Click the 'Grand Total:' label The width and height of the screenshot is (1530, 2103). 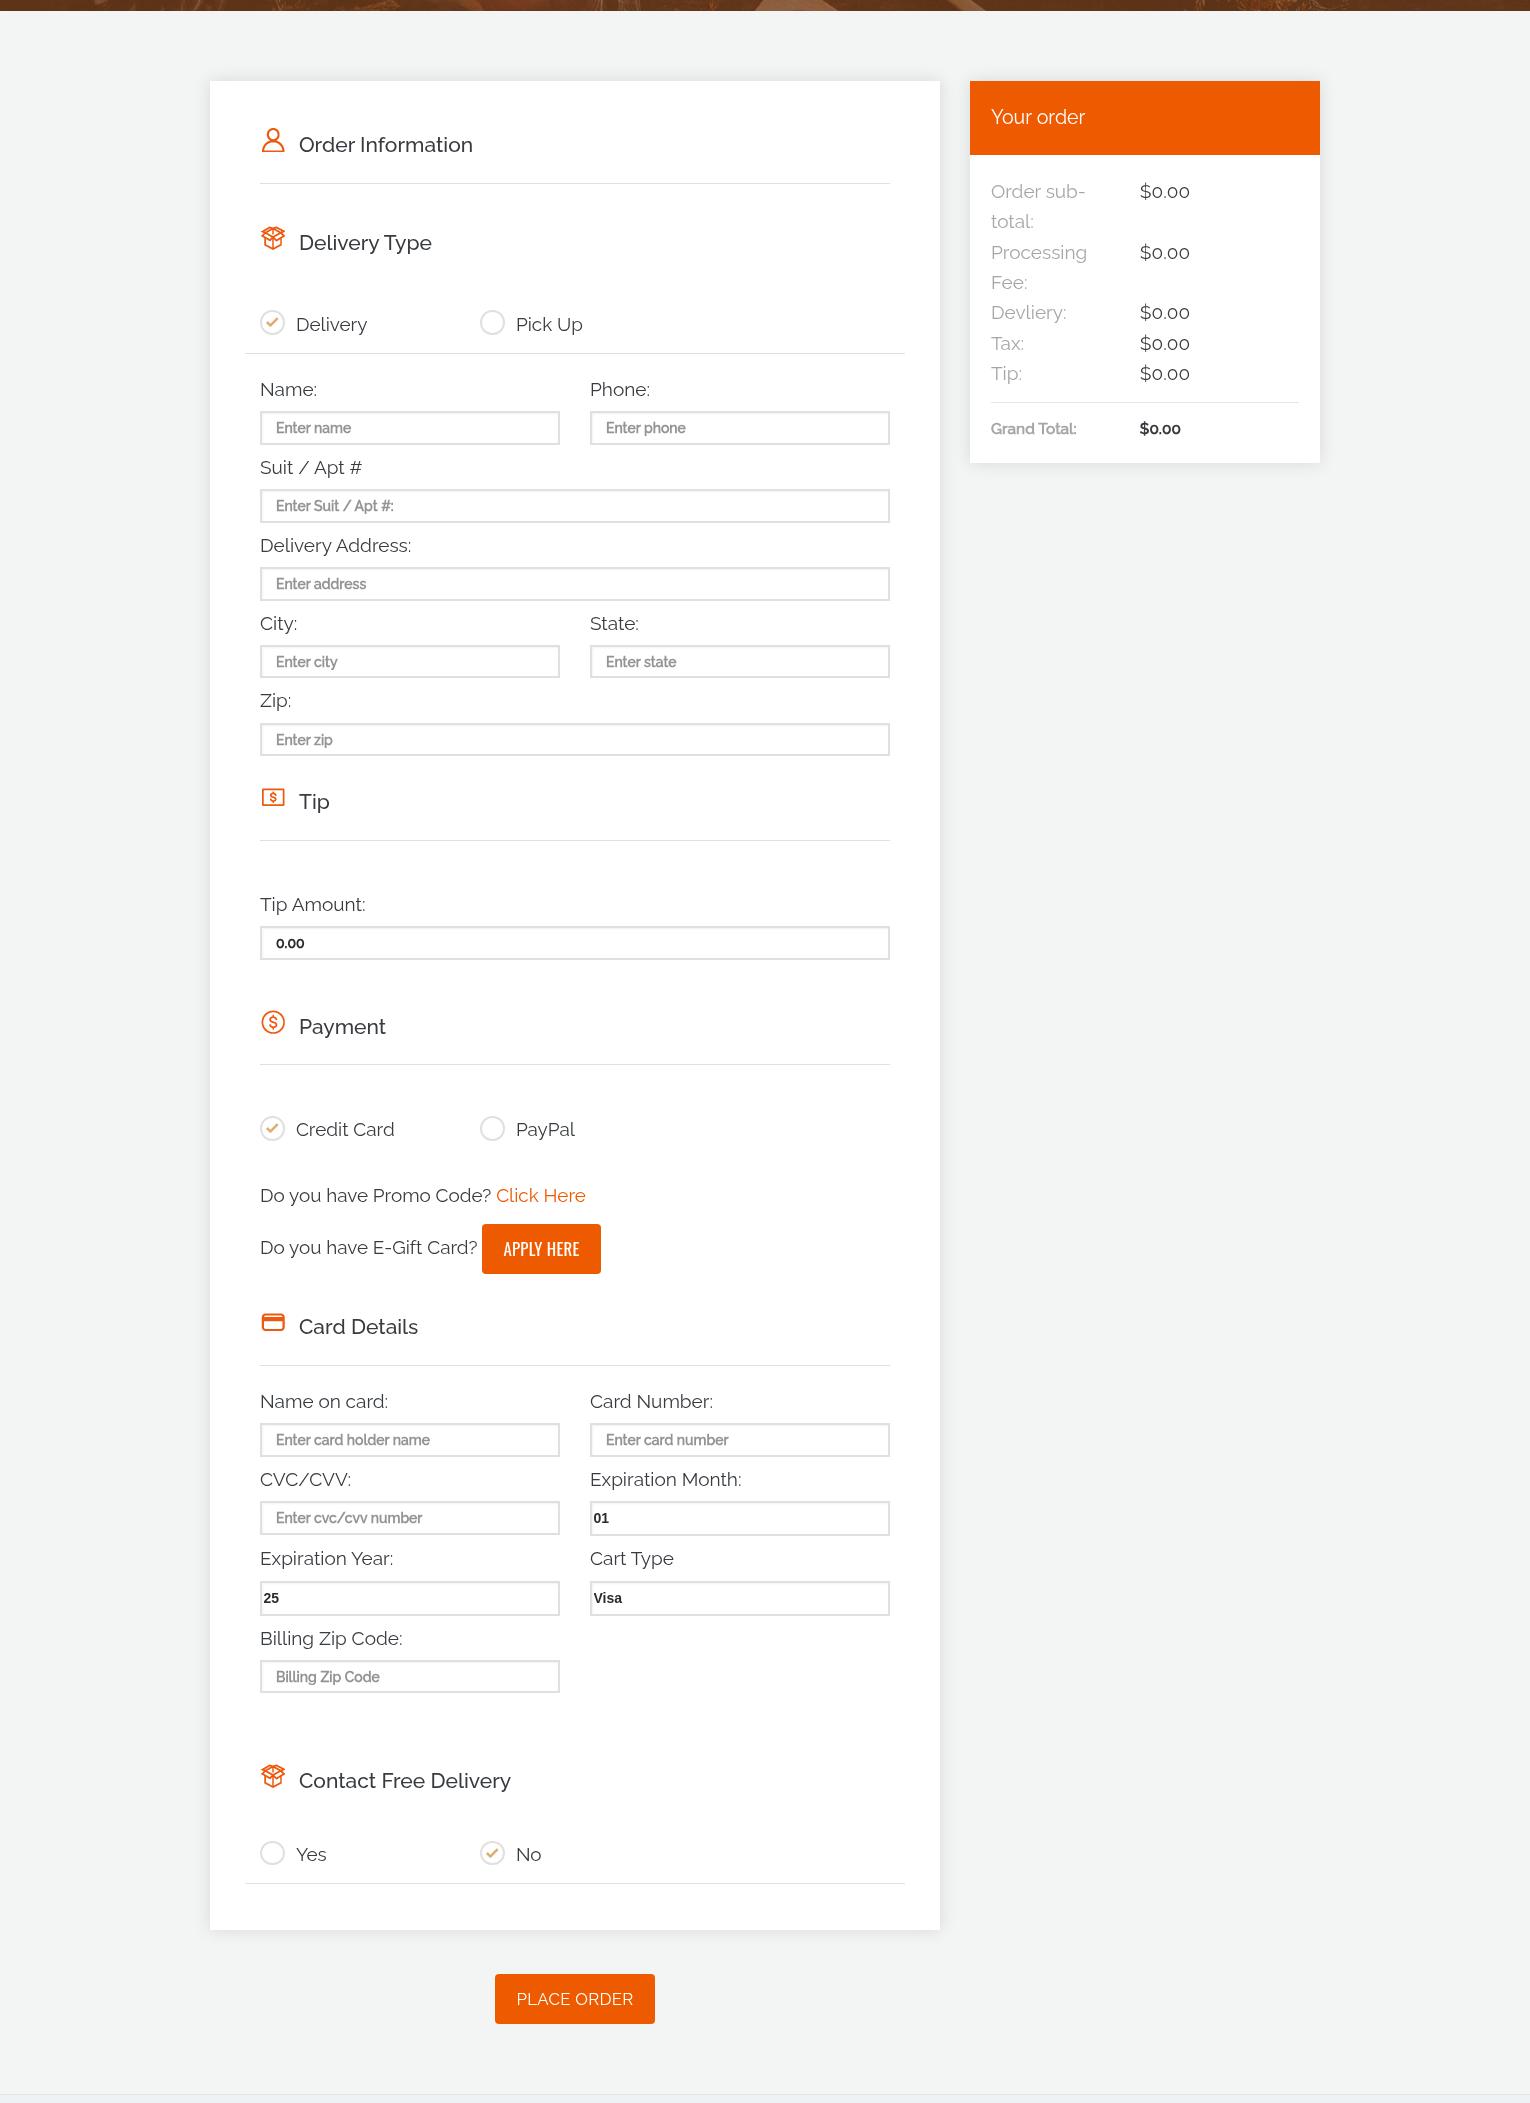point(1034,429)
